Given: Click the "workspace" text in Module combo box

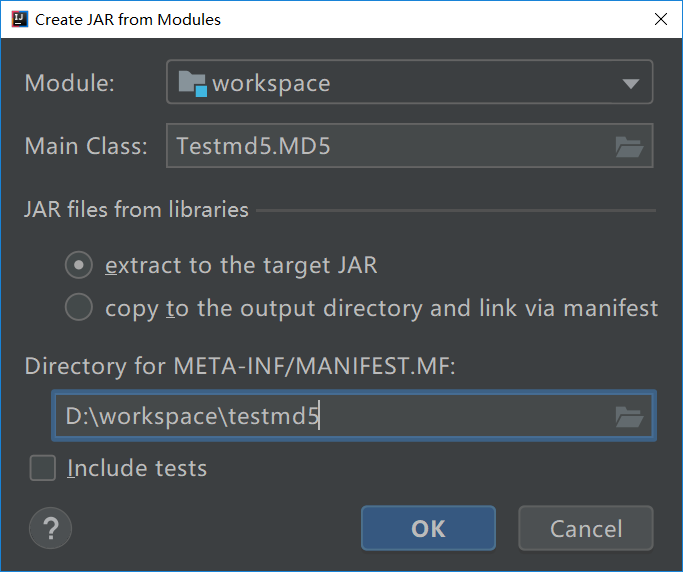Looking at the screenshot, I should (x=271, y=84).
